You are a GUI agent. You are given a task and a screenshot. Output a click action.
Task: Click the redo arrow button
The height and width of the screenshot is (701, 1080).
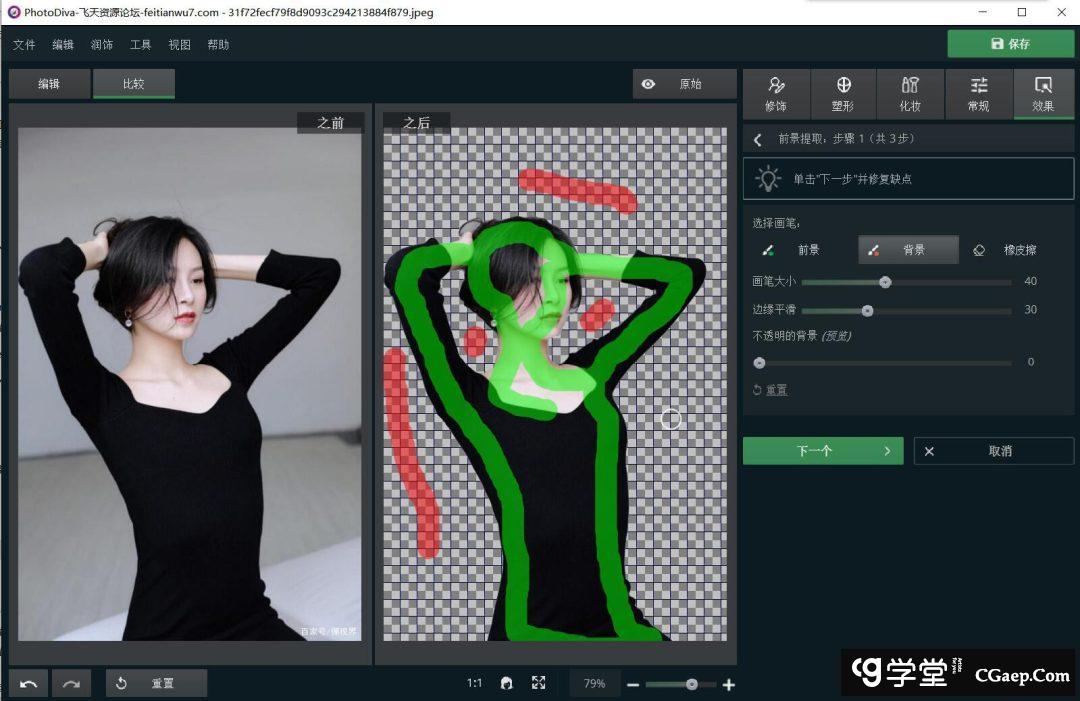pyautogui.click(x=71, y=684)
